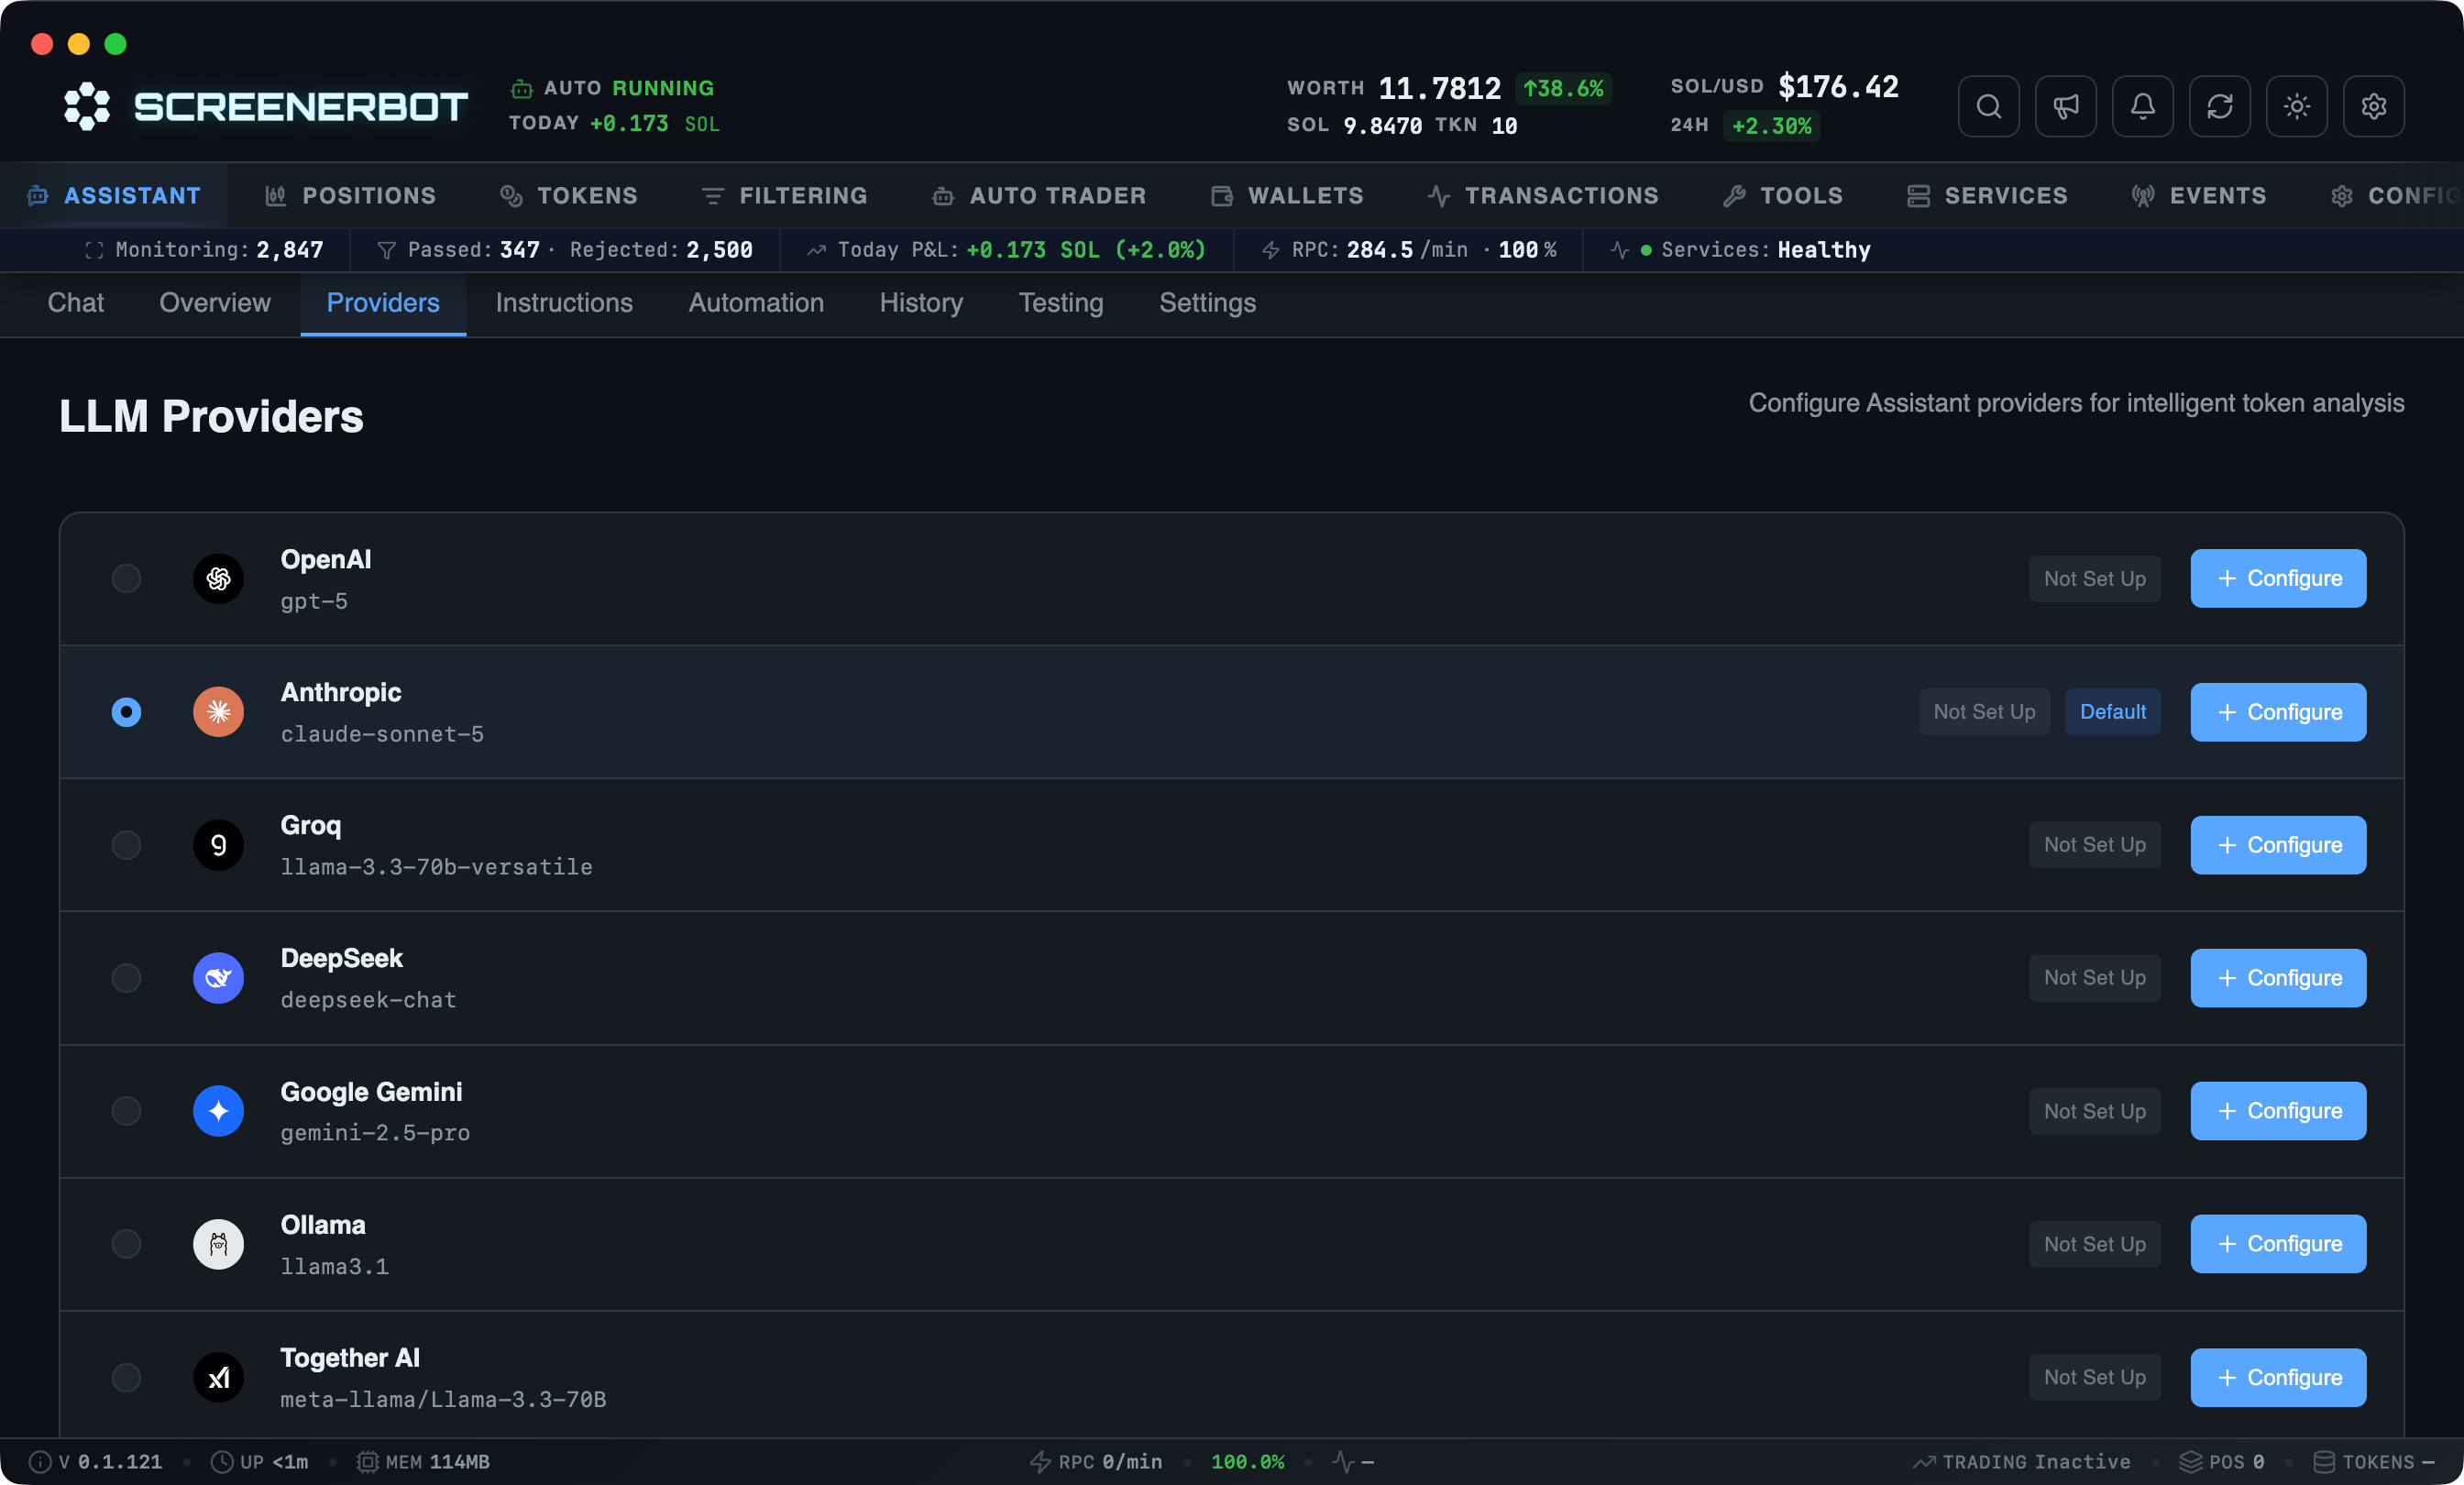Click the robot icon beside AUTO RUNNING
2464x1485 pixels.
(x=521, y=89)
